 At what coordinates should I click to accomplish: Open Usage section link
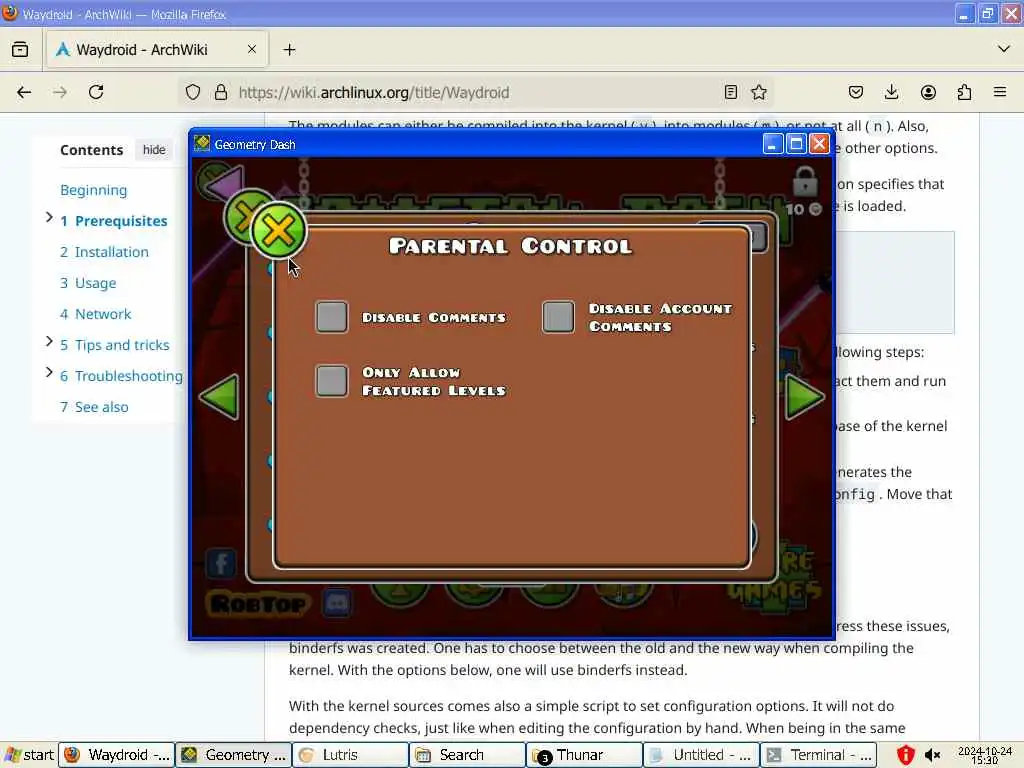88,283
